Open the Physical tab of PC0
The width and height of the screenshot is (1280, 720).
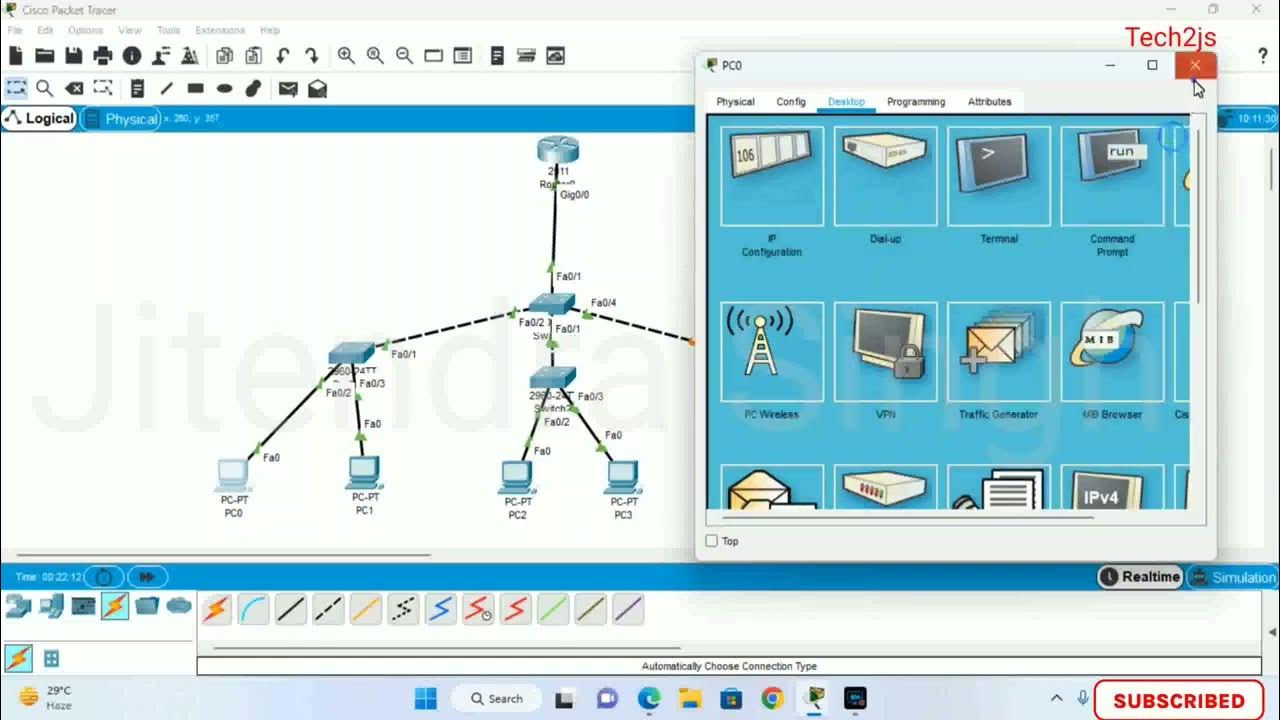(735, 101)
